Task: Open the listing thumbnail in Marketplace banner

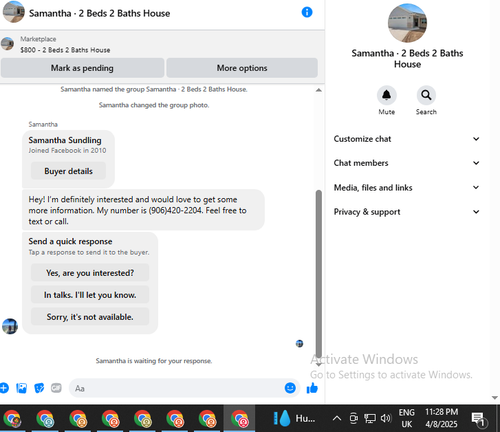Action: pyautogui.click(x=7, y=44)
